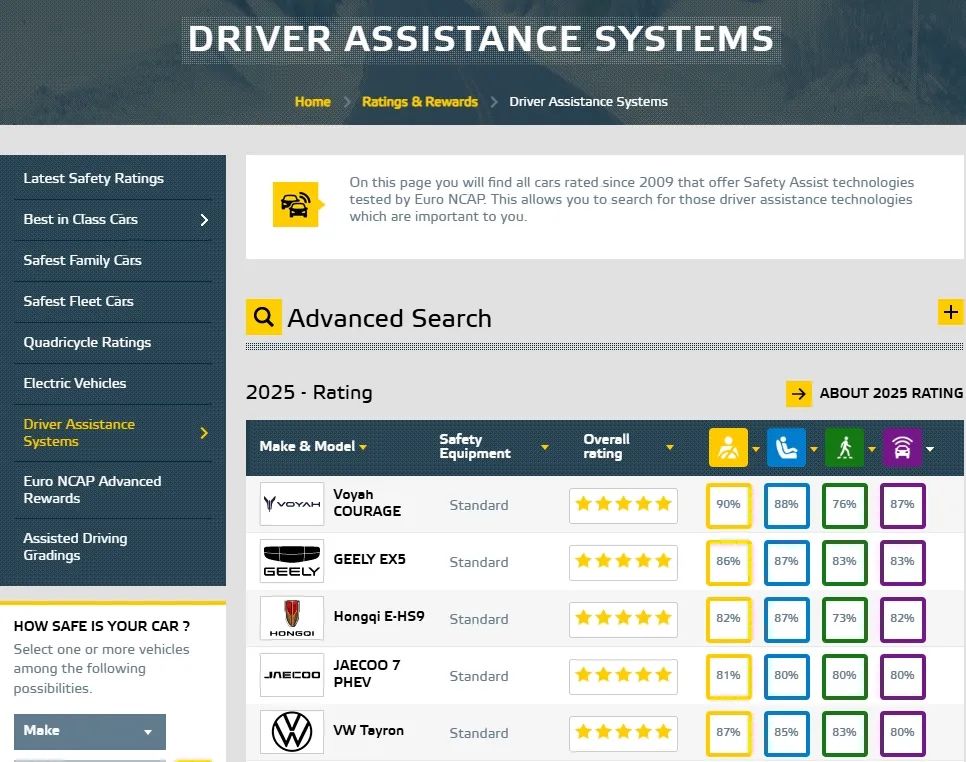Sort by adult occupant score arrow
966x762 pixels.
click(756, 449)
